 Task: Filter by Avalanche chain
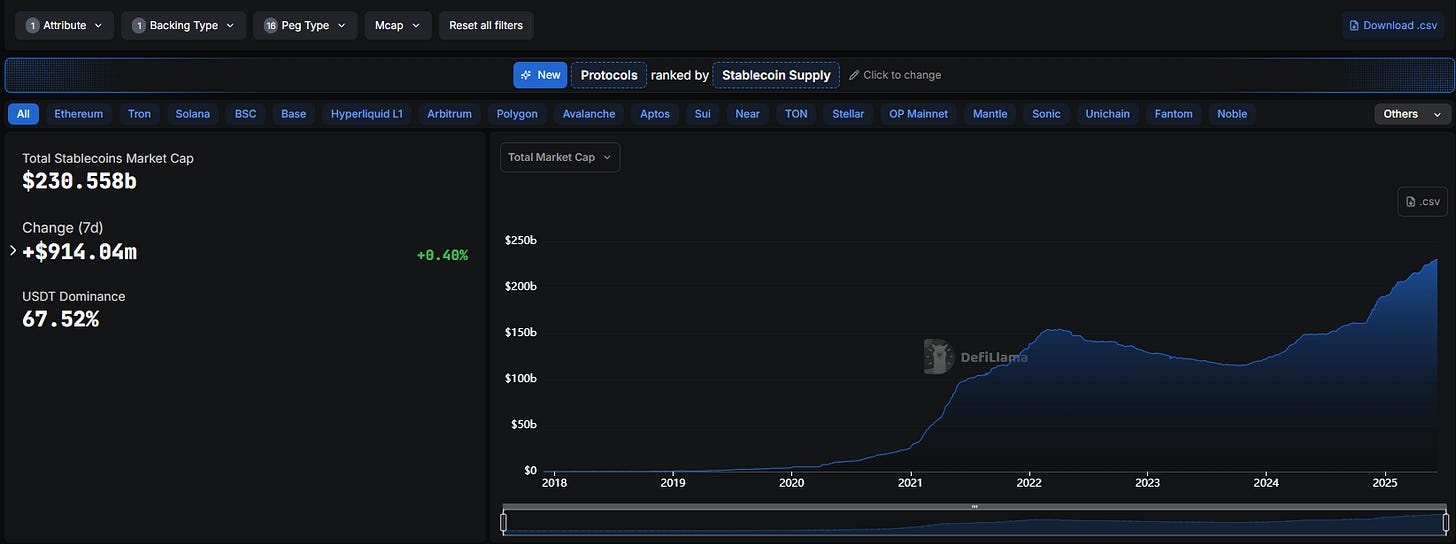tap(589, 114)
